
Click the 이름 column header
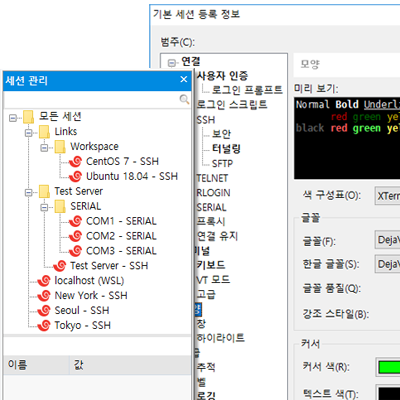[37, 365]
